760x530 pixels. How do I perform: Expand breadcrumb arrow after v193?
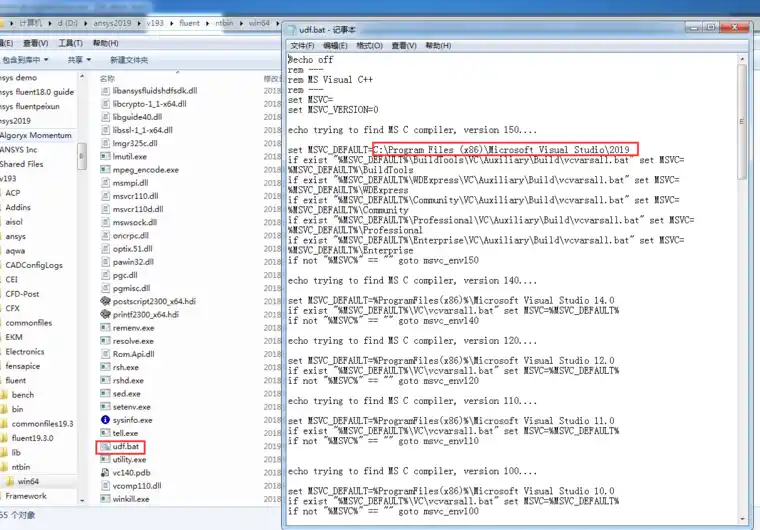pos(172,23)
